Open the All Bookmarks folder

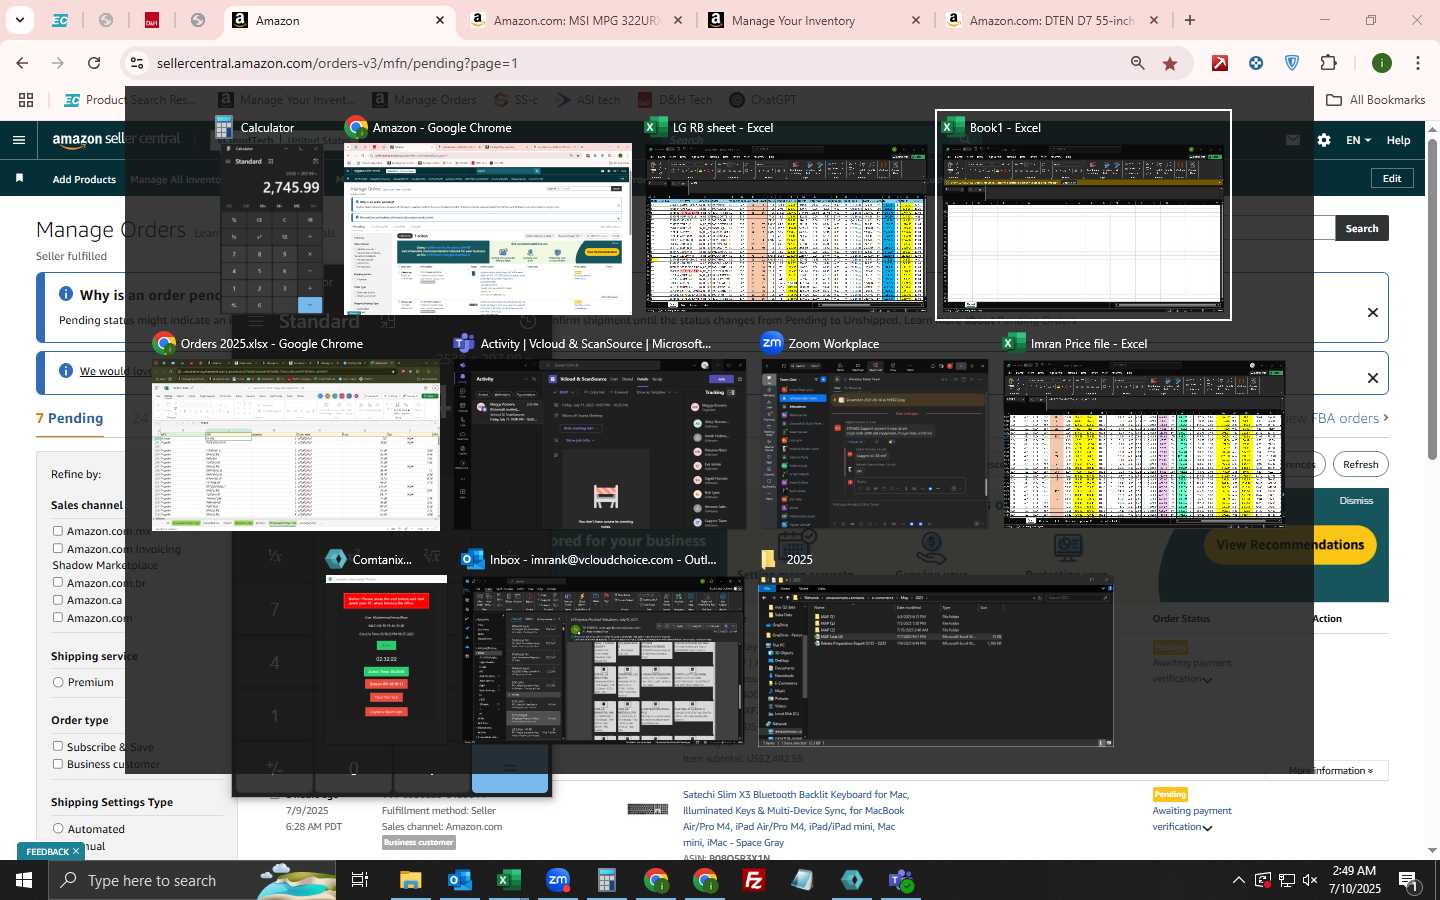click(x=1375, y=99)
